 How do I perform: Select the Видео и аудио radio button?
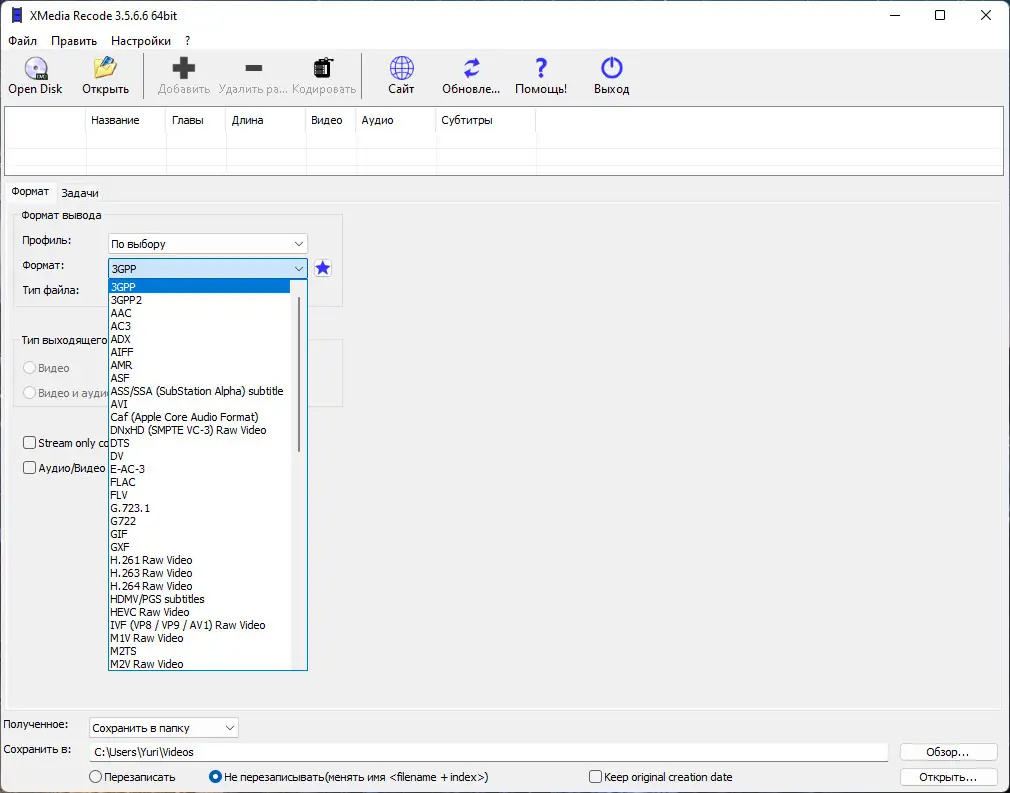coord(29,392)
